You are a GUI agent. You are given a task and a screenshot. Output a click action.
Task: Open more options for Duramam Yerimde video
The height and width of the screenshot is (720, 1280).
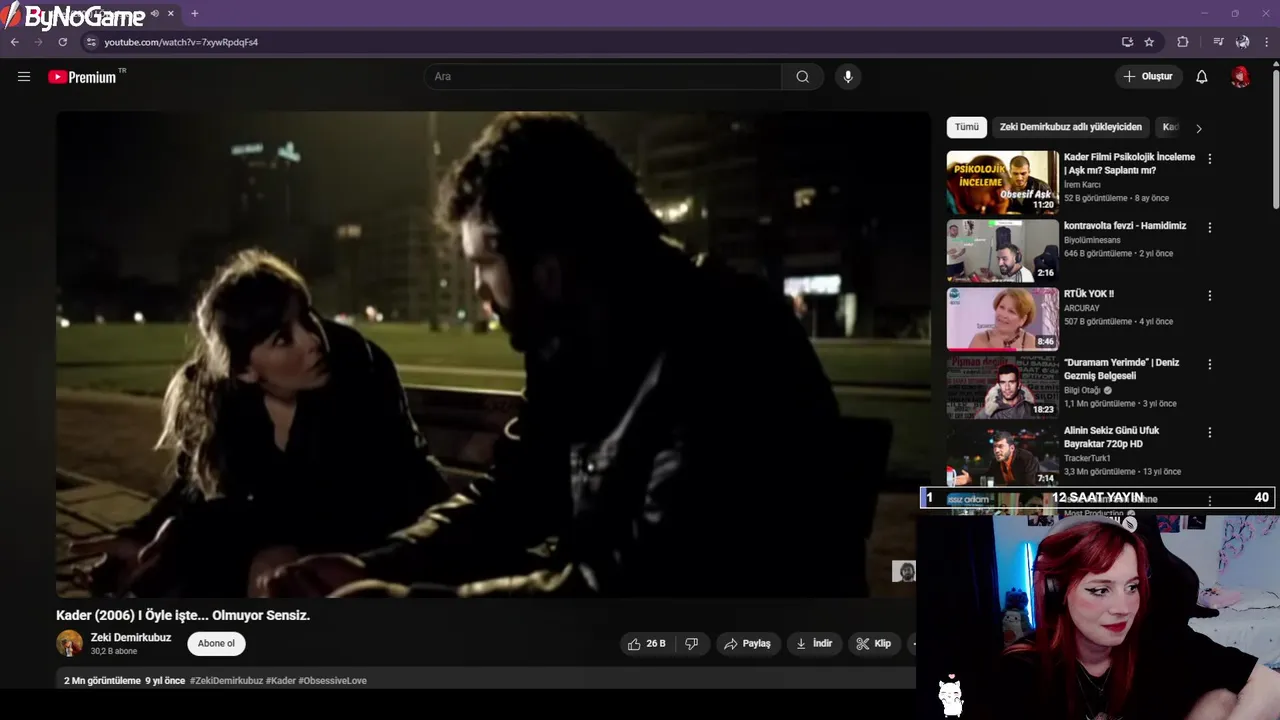point(1209,364)
